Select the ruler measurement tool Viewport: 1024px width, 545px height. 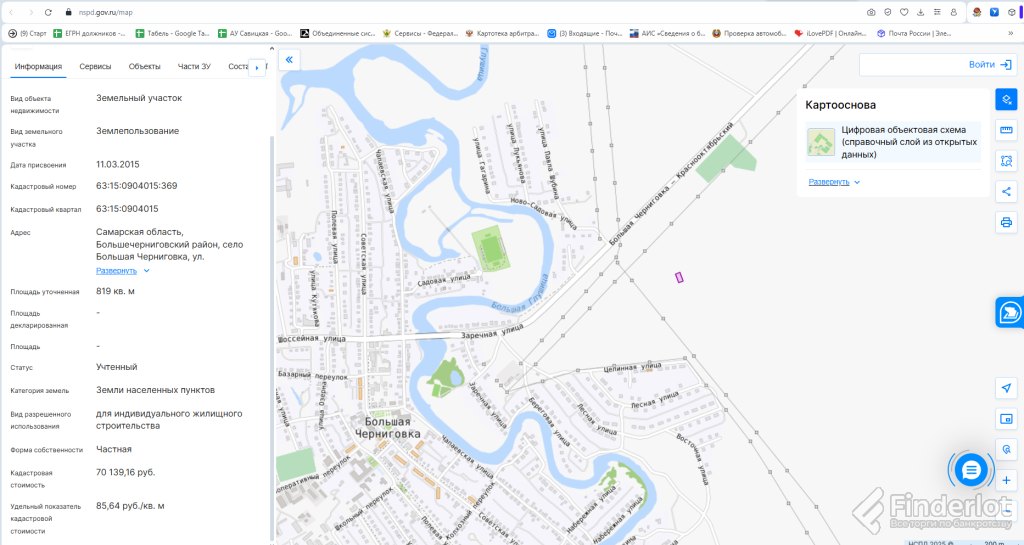[x=1006, y=130]
